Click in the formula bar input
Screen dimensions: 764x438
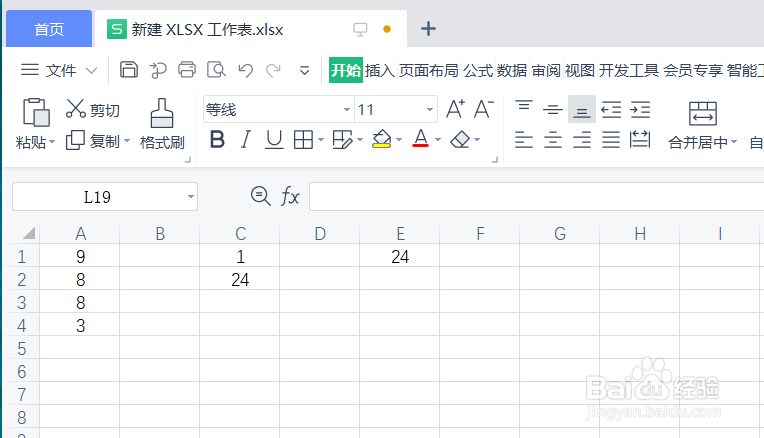pos(536,197)
